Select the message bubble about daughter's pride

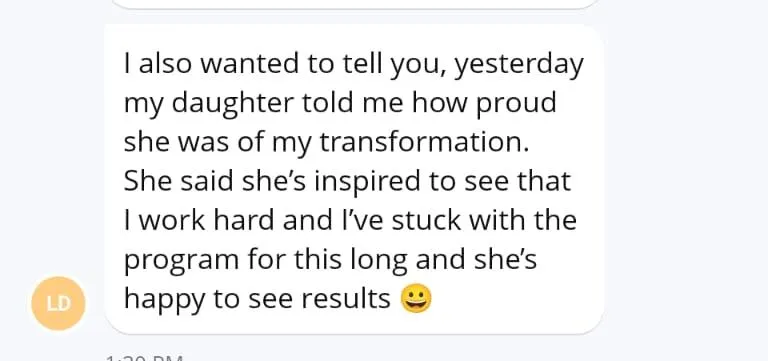point(354,179)
